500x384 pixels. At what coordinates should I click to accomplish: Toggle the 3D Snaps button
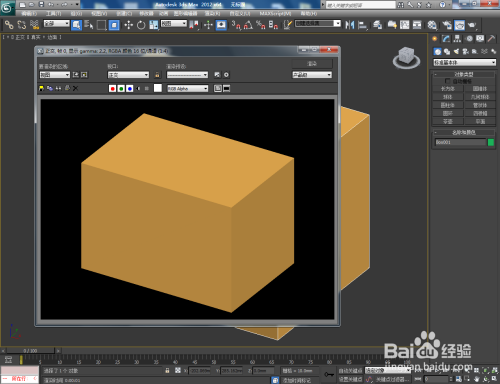pyautogui.click(x=236, y=25)
